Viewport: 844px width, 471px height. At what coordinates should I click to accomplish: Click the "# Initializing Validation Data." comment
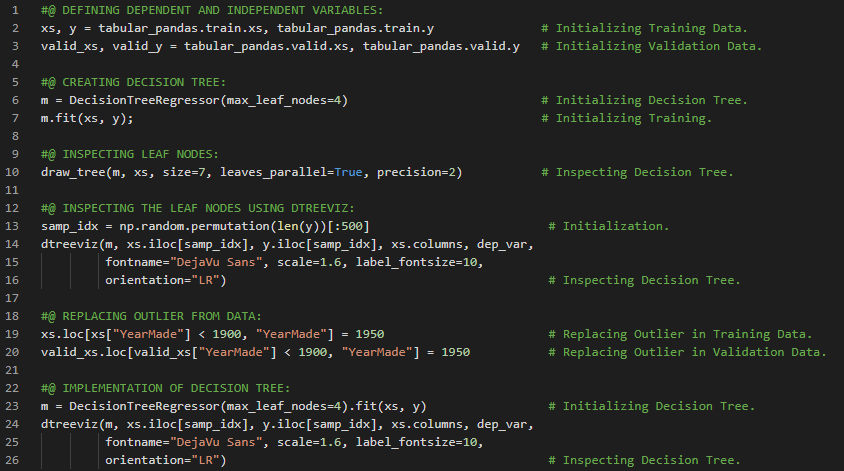(651, 46)
